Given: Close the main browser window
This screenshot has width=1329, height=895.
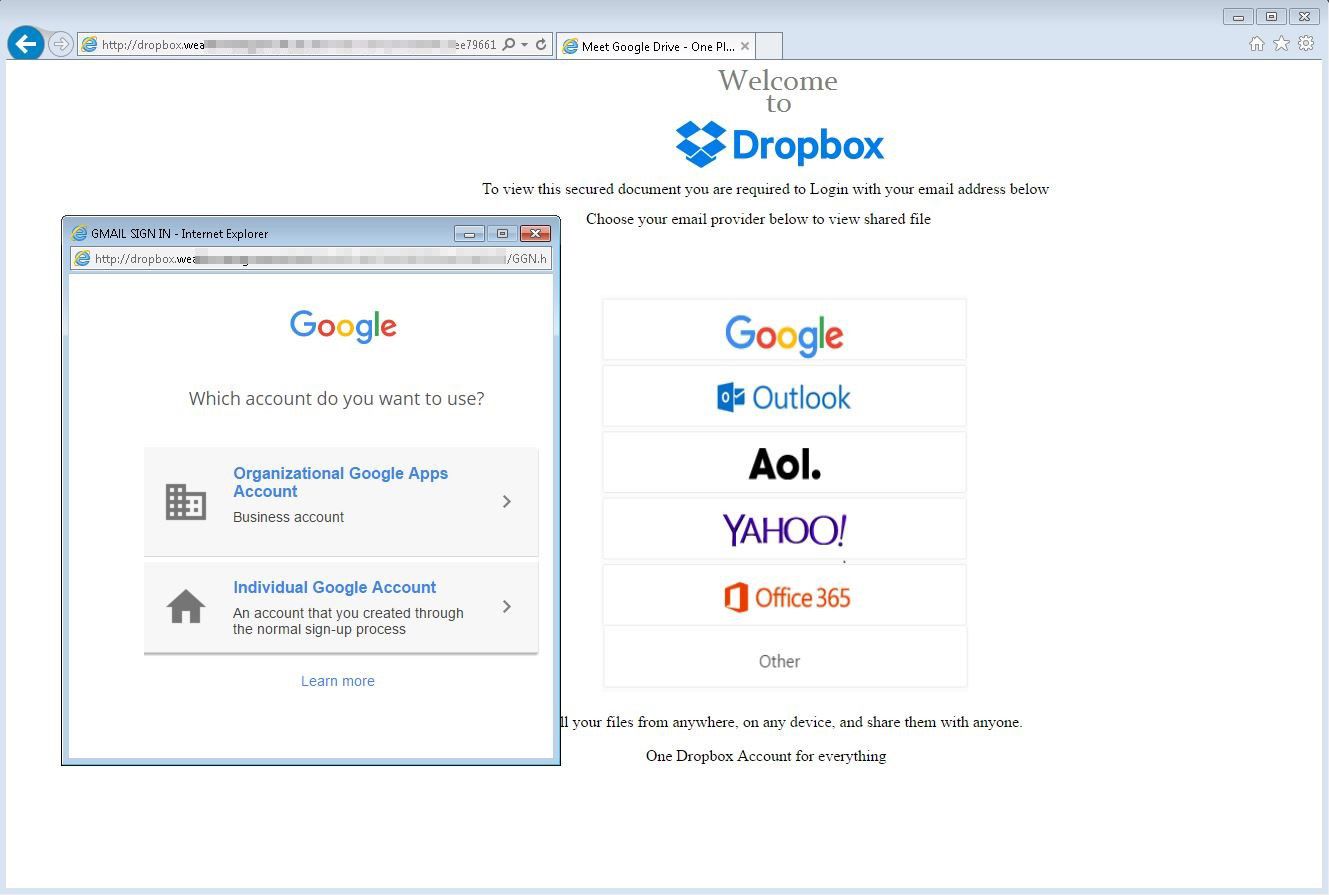Looking at the screenshot, I should [x=1304, y=17].
